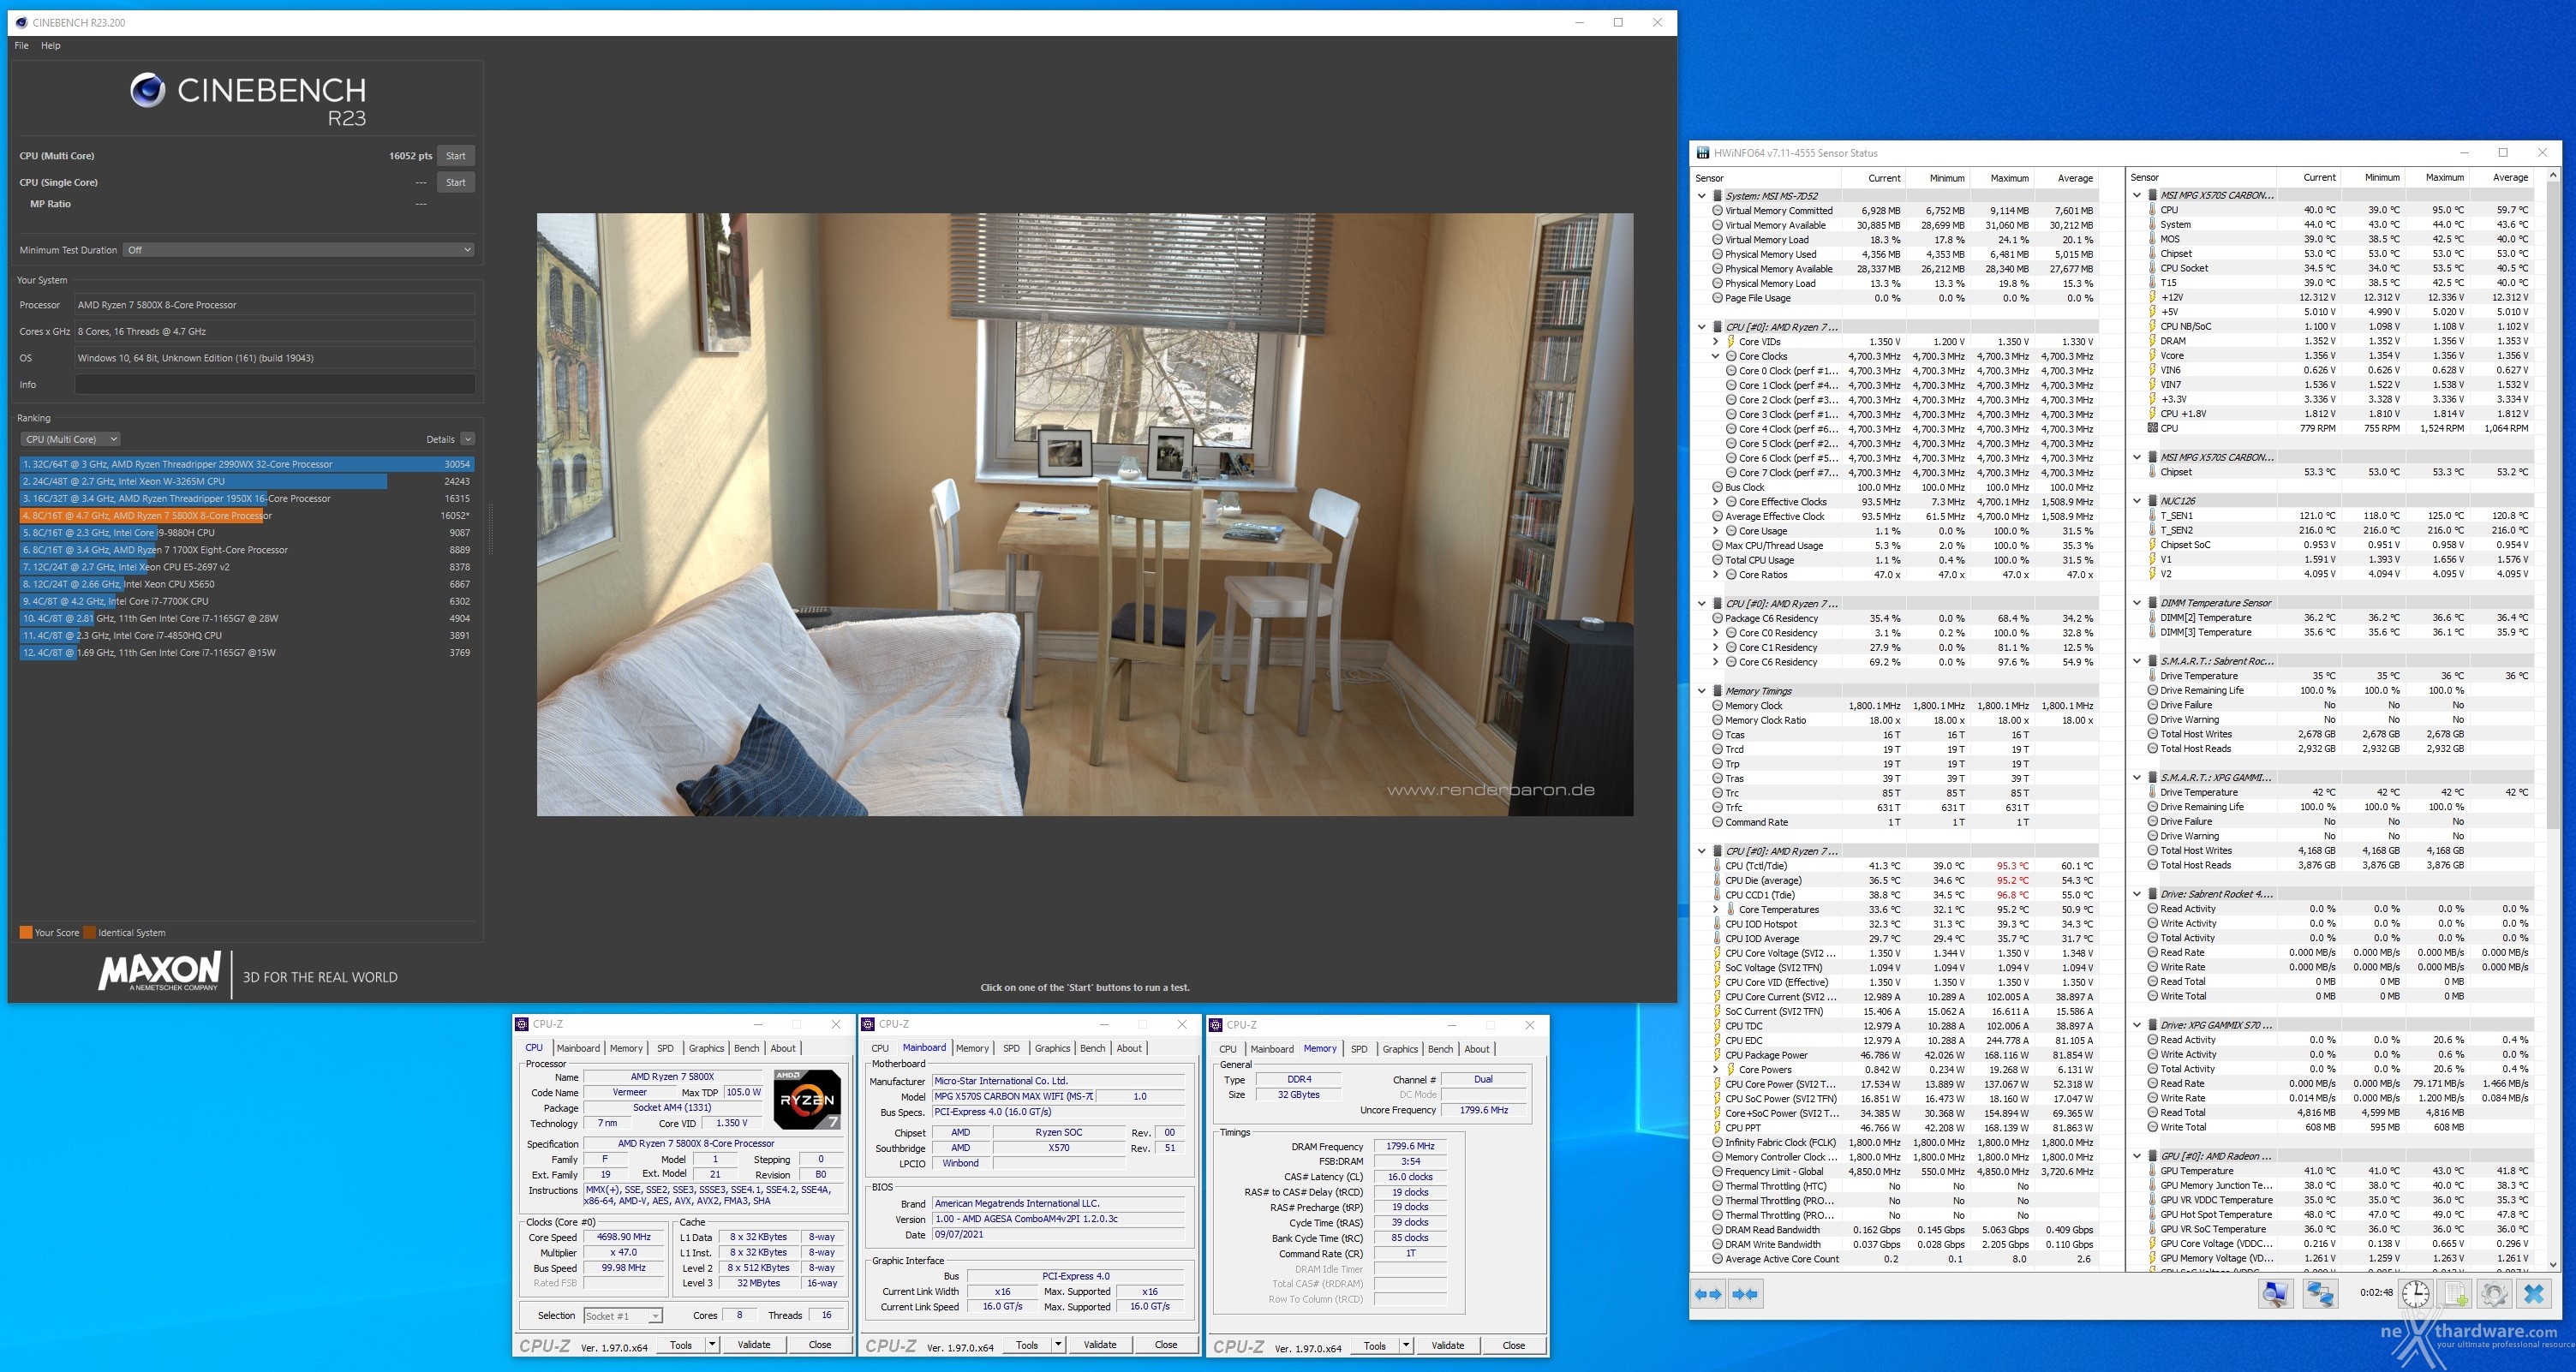
Task: Switch to SPD tab in CPU-Z Mainboard window
Action: pyautogui.click(x=1011, y=1048)
